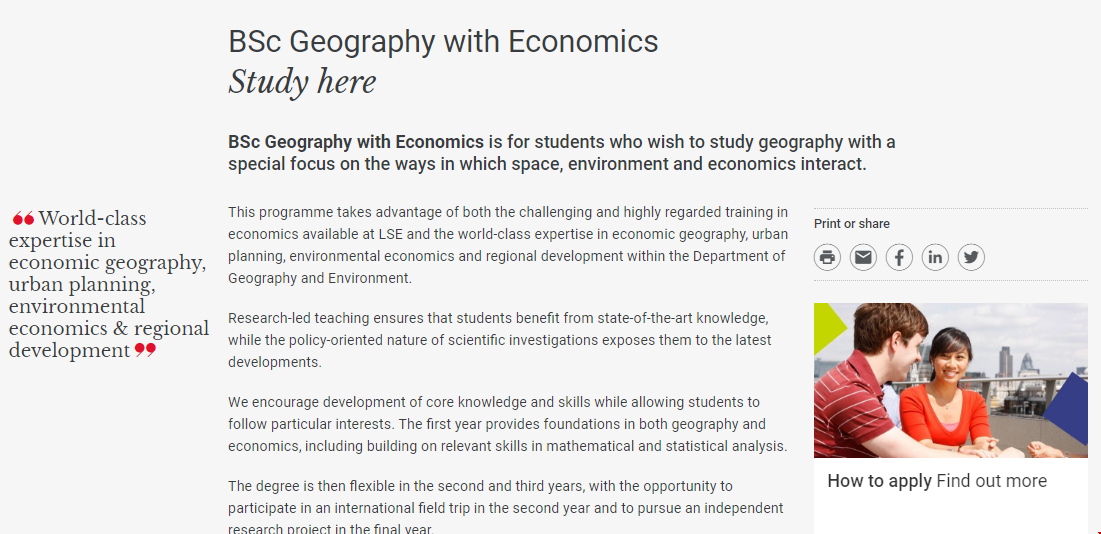Click the bold intro summary sentence

tap(561, 153)
